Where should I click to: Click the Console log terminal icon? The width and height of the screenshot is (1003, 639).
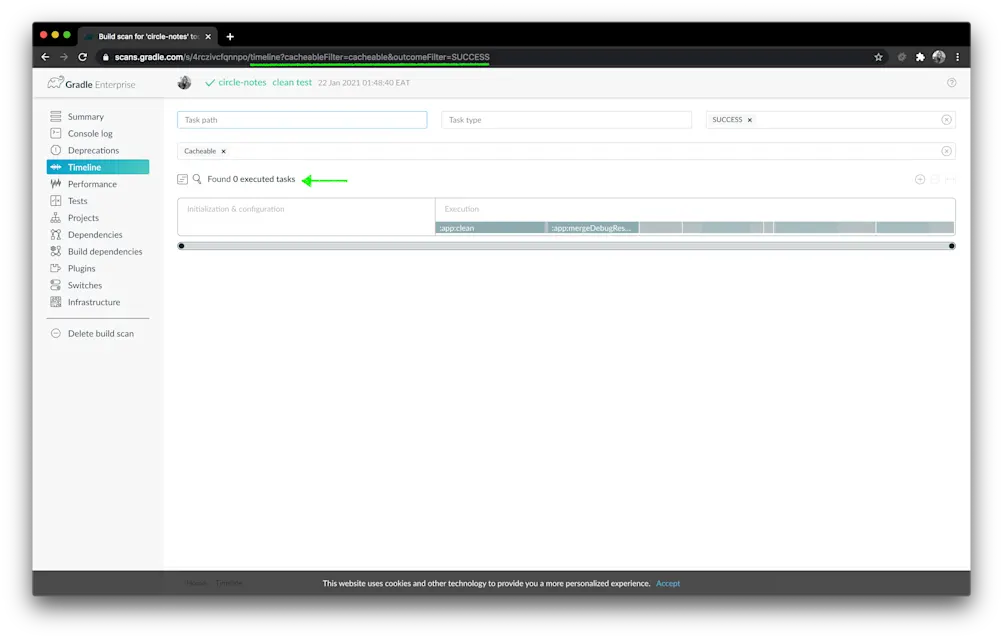tap(56, 133)
